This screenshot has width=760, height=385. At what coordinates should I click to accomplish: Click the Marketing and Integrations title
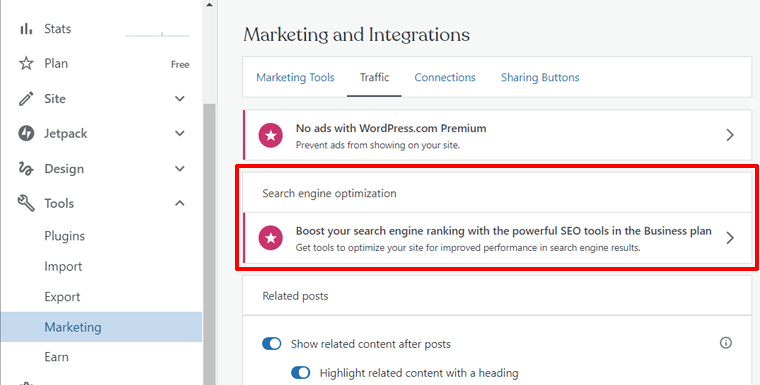(356, 35)
